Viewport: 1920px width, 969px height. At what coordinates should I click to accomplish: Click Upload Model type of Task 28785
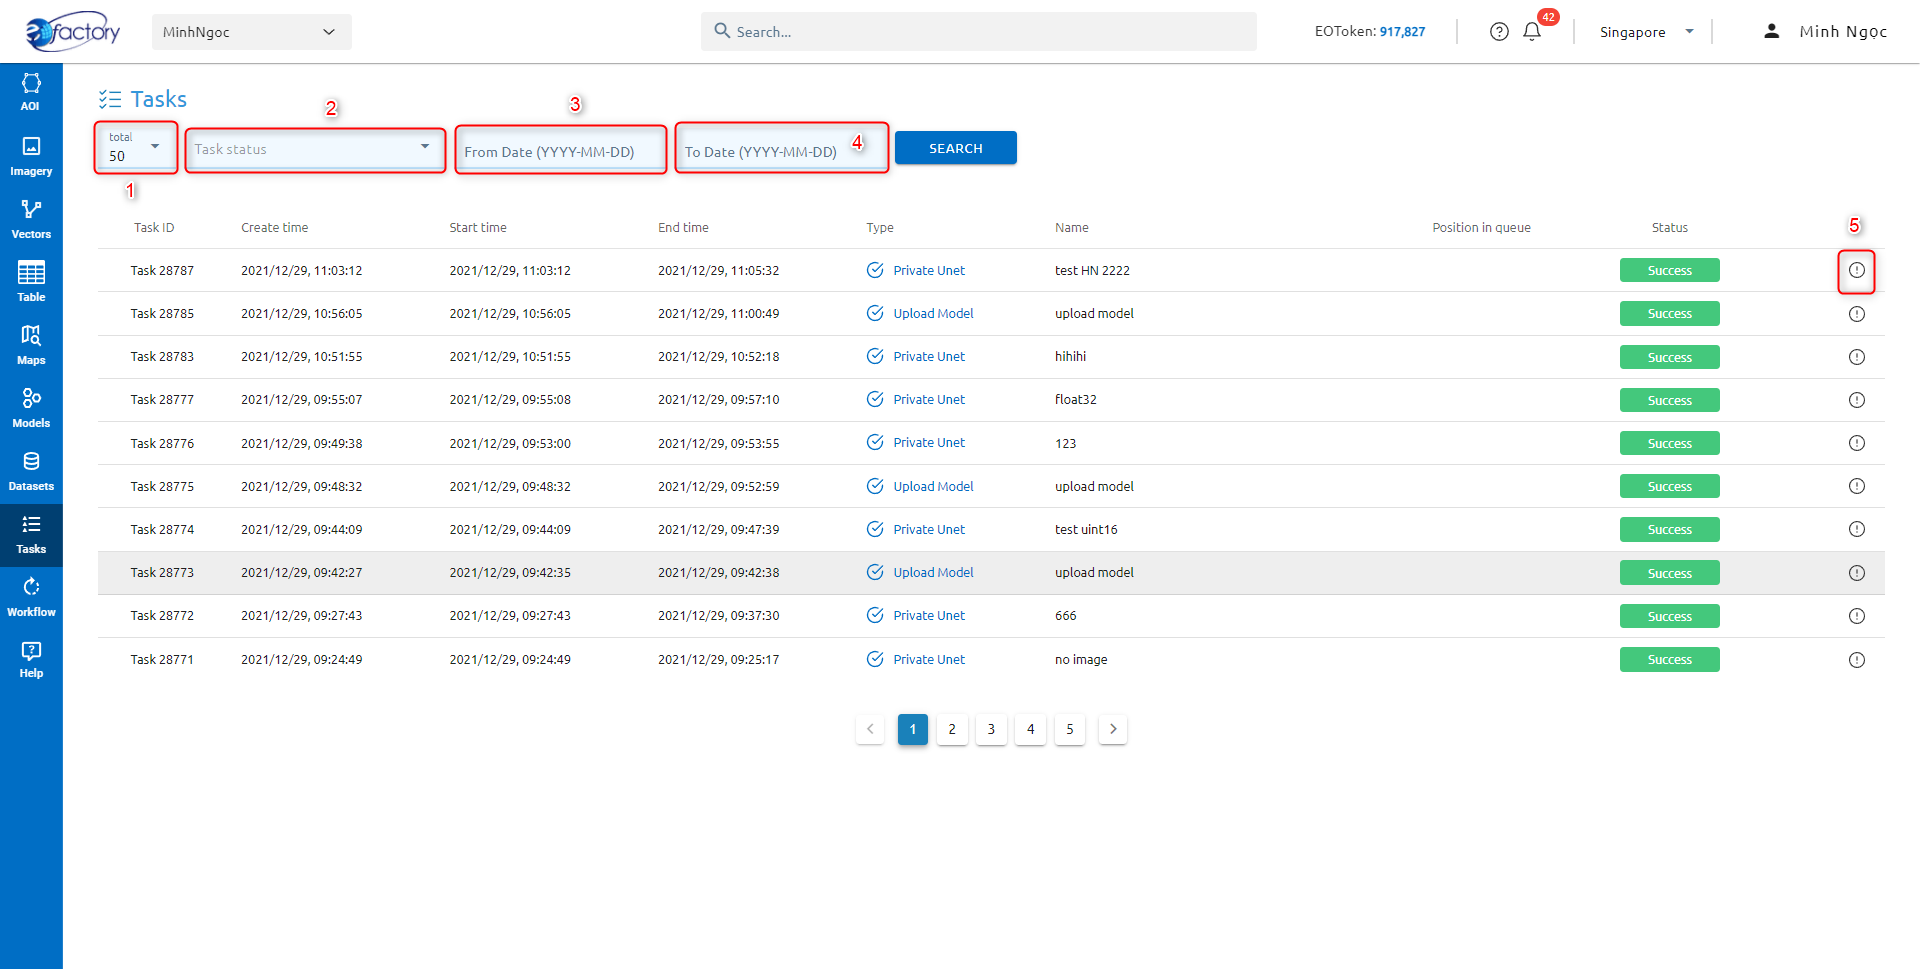[x=933, y=314]
